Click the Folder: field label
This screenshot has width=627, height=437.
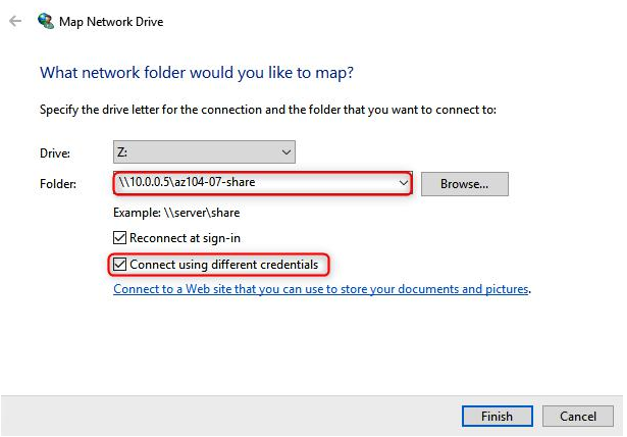58,184
